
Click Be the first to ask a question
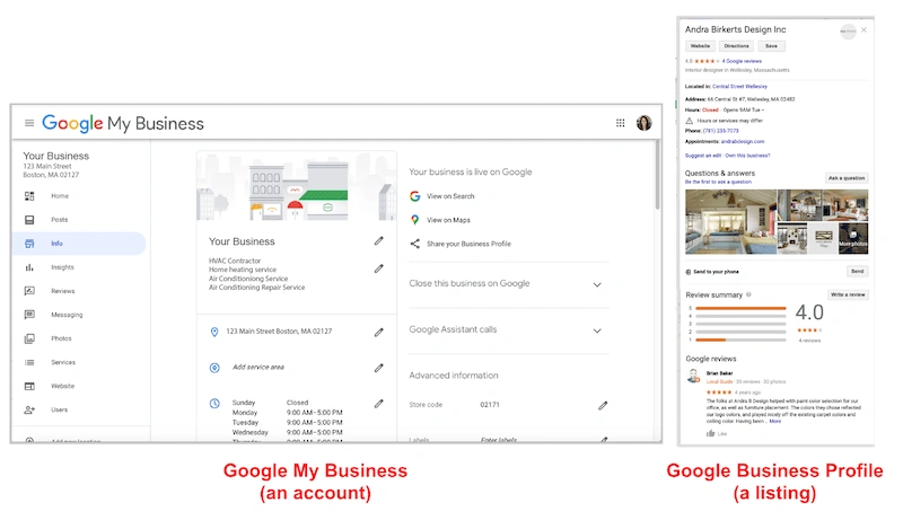pos(718,182)
